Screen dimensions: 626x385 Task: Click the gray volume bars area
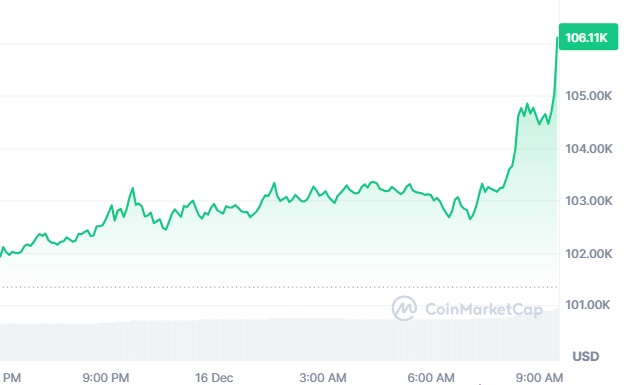tap(279, 339)
